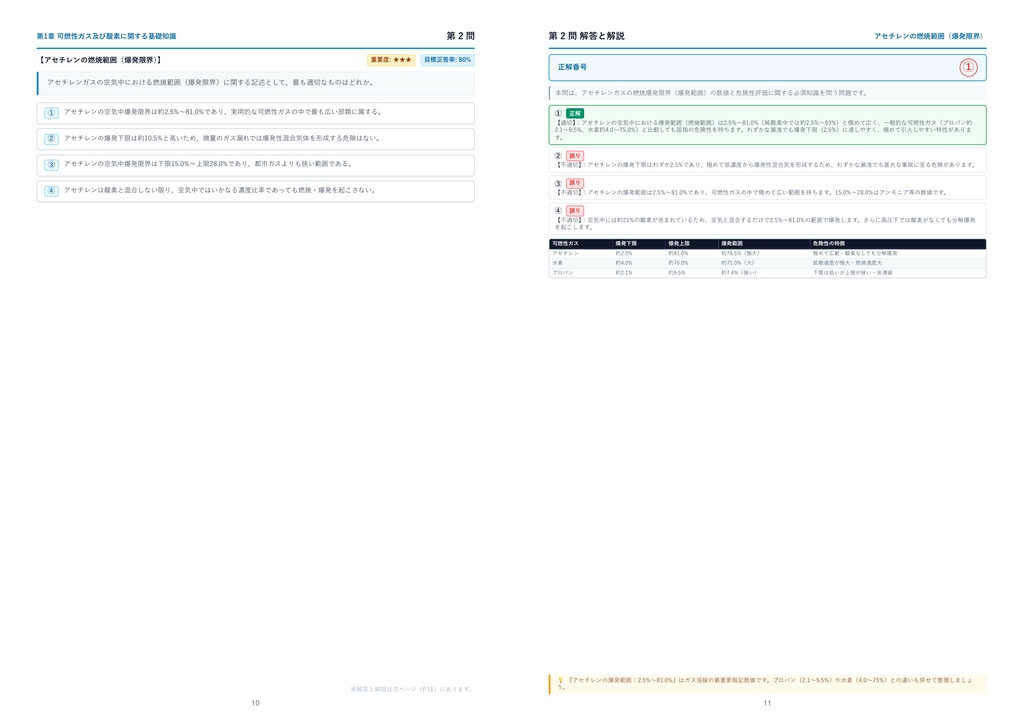
Task: Click the lightbulb icon in the yellow tip bar
Action: tap(560, 680)
